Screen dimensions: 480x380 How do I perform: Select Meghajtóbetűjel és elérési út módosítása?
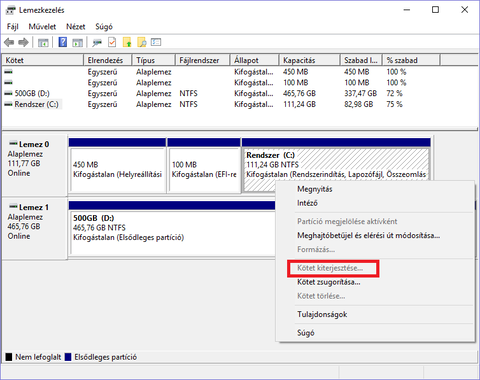(x=375, y=235)
